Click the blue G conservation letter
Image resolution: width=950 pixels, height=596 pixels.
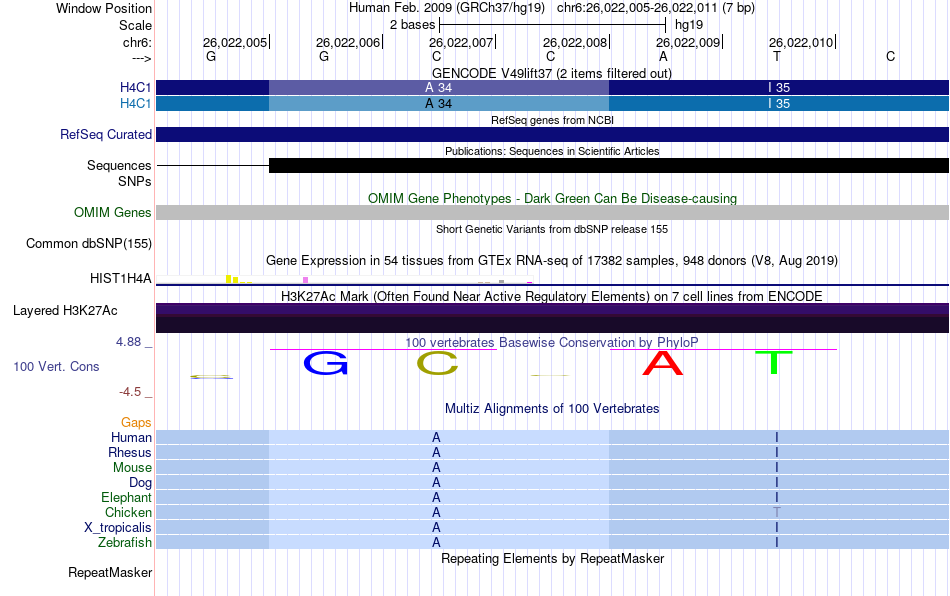(x=325, y=363)
